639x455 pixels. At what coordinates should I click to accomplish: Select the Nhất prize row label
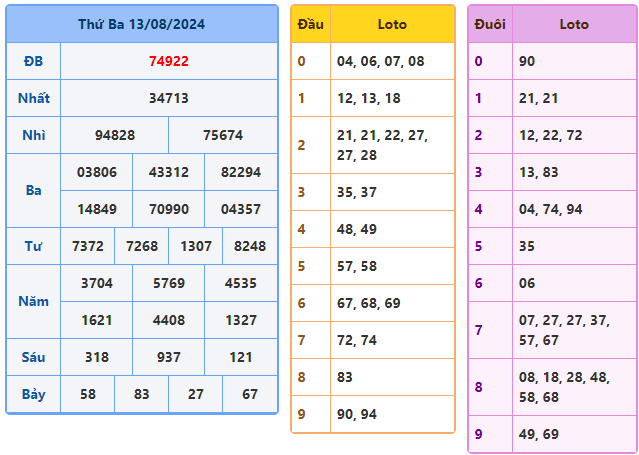click(33, 98)
